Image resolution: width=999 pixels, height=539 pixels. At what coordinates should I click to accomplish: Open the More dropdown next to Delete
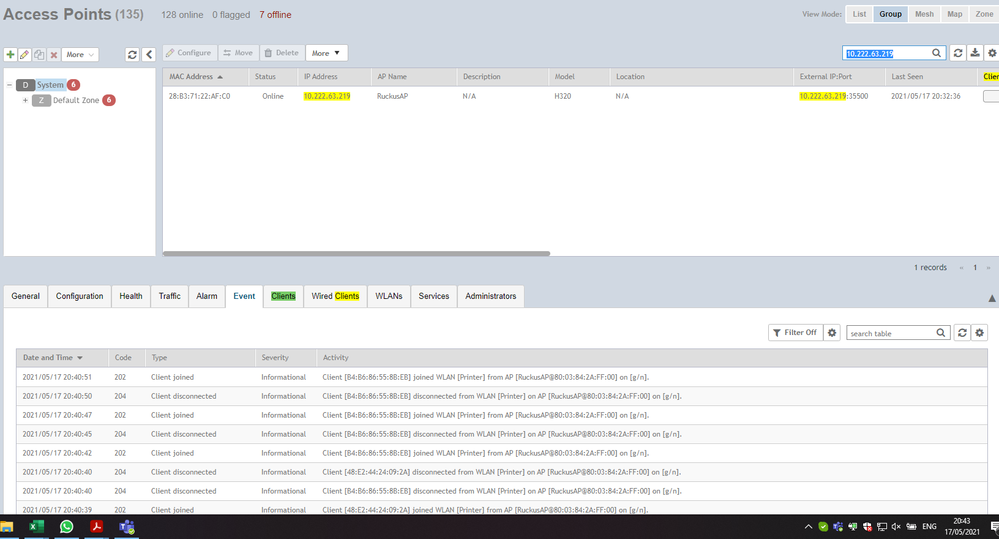coord(326,53)
